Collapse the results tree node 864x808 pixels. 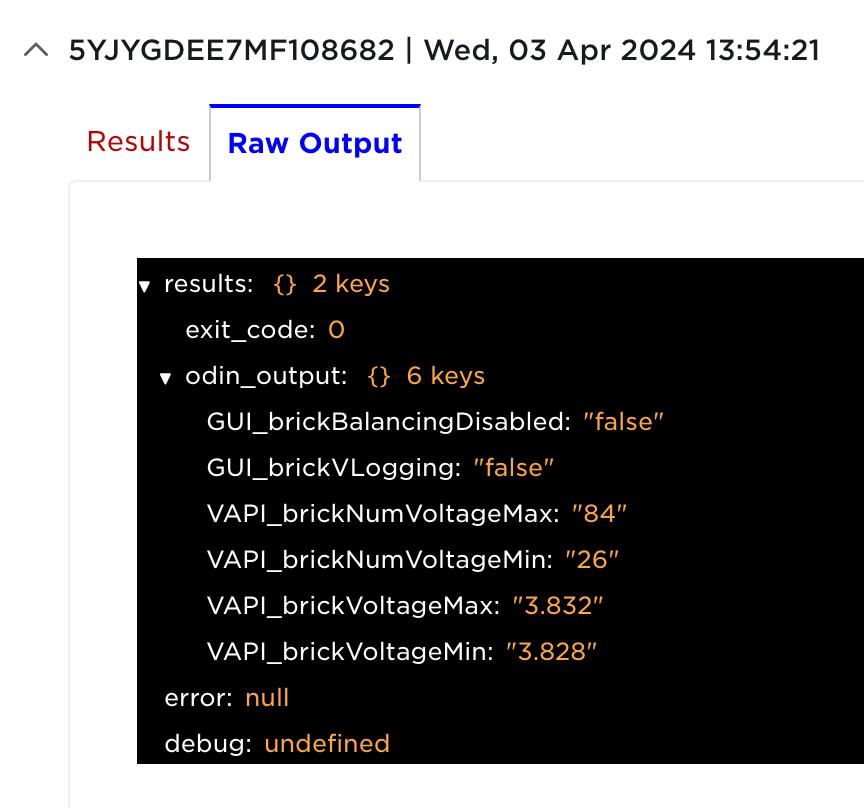[x=145, y=286]
